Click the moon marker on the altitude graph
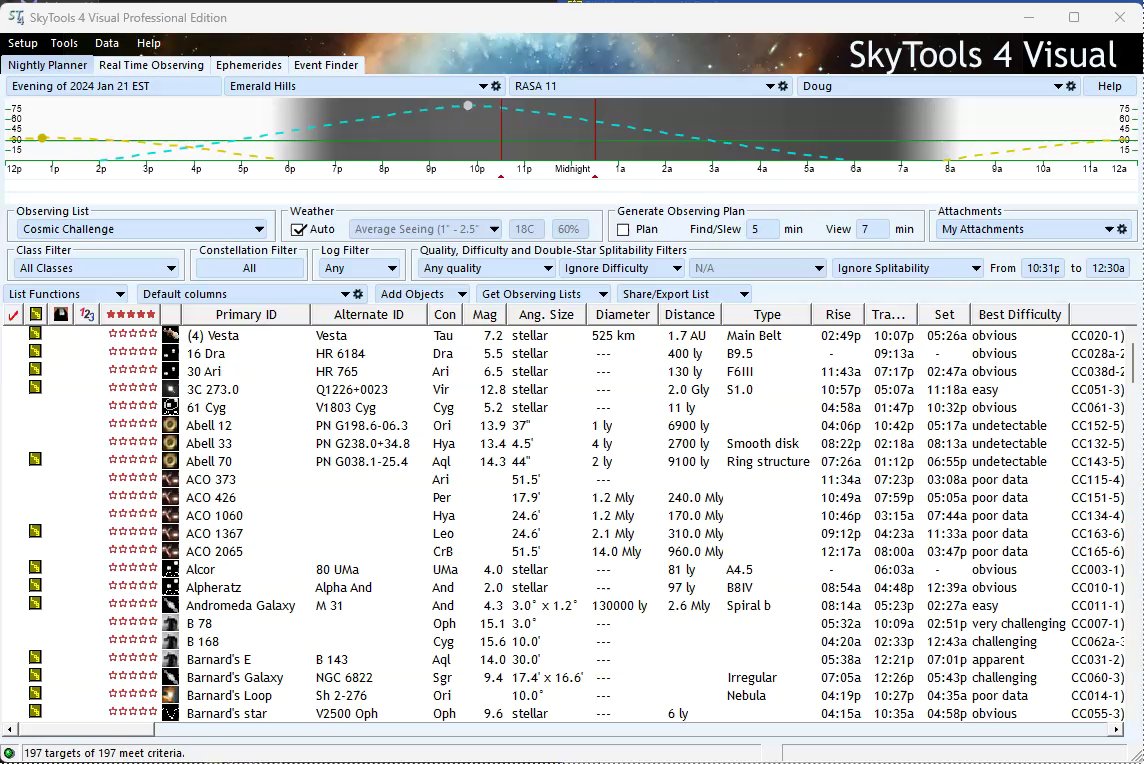This screenshot has width=1144, height=764. click(468, 105)
